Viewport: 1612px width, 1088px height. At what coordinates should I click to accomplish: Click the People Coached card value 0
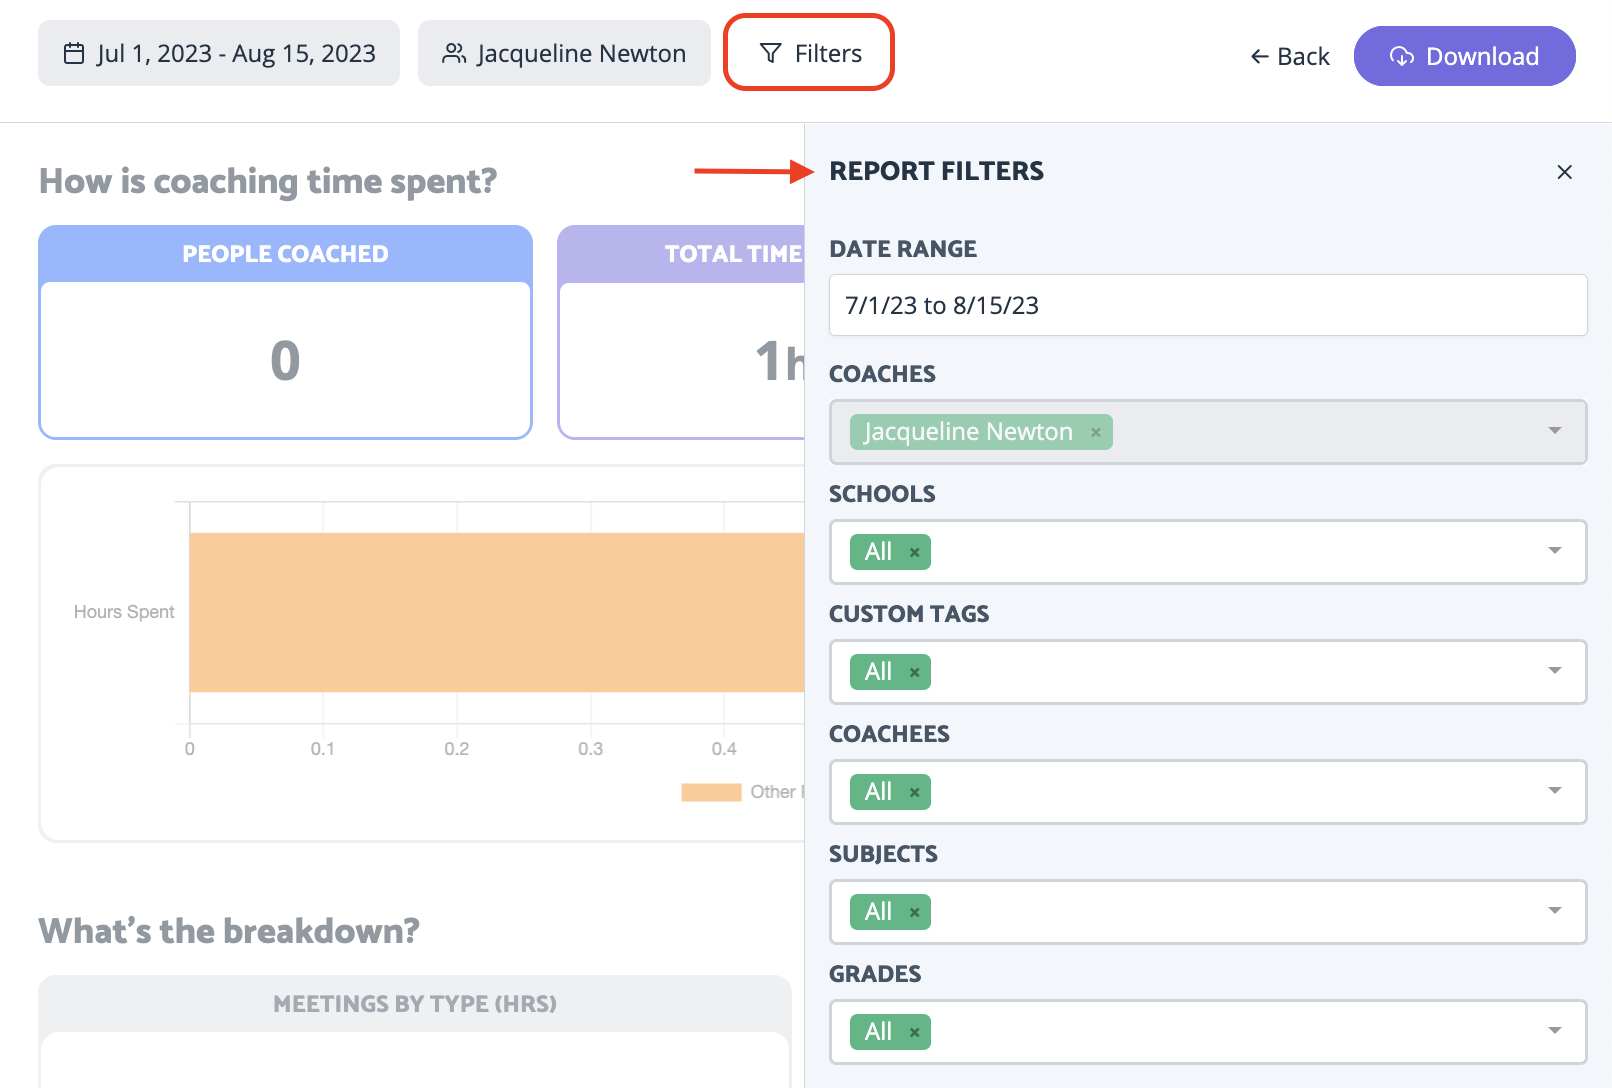pyautogui.click(x=285, y=360)
